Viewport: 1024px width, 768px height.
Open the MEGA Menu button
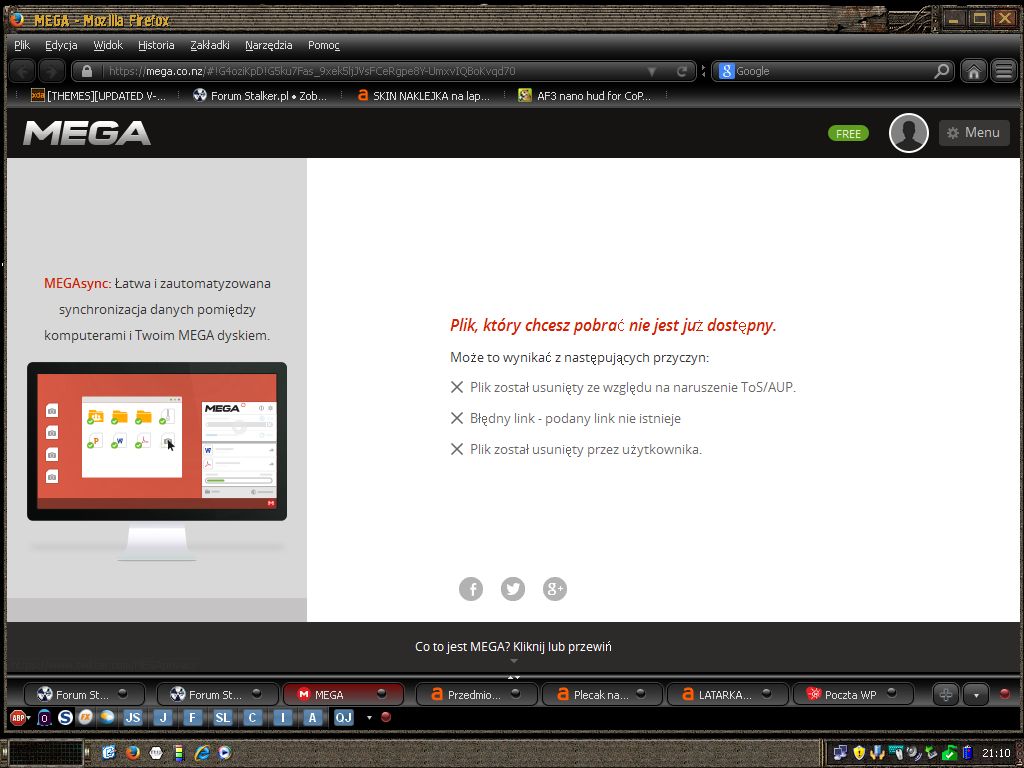click(974, 133)
